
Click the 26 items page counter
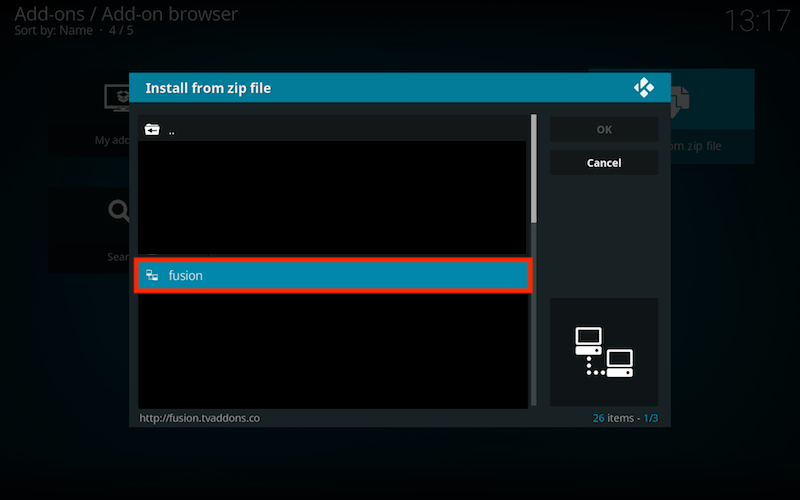pyautogui.click(x=625, y=418)
